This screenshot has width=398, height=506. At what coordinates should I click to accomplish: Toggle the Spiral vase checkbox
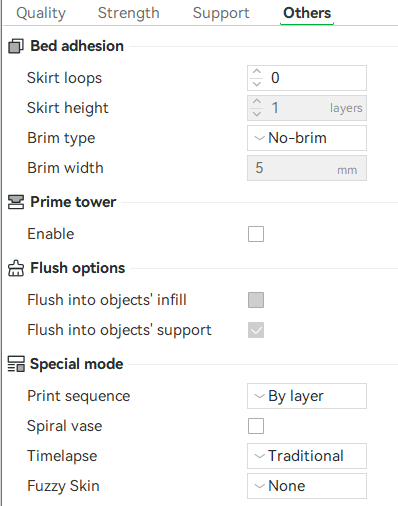tap(256, 426)
